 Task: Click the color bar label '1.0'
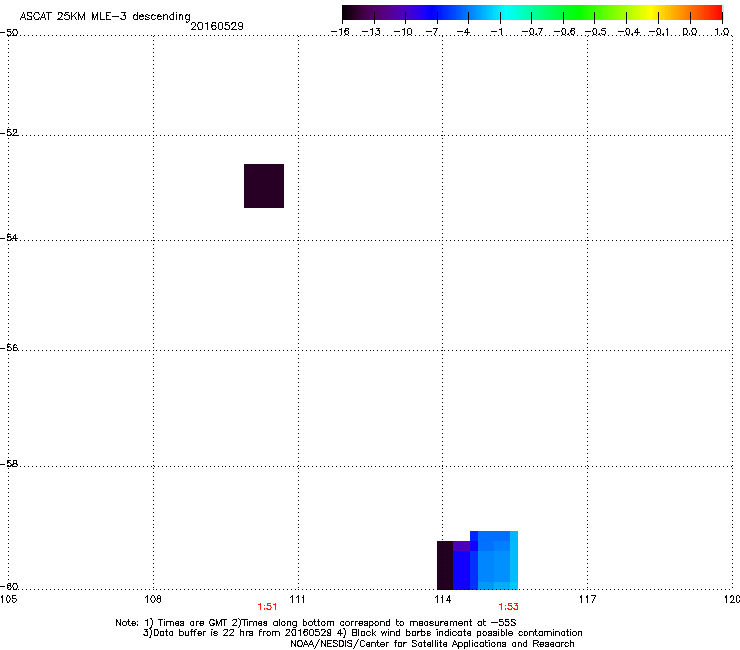click(x=722, y=32)
